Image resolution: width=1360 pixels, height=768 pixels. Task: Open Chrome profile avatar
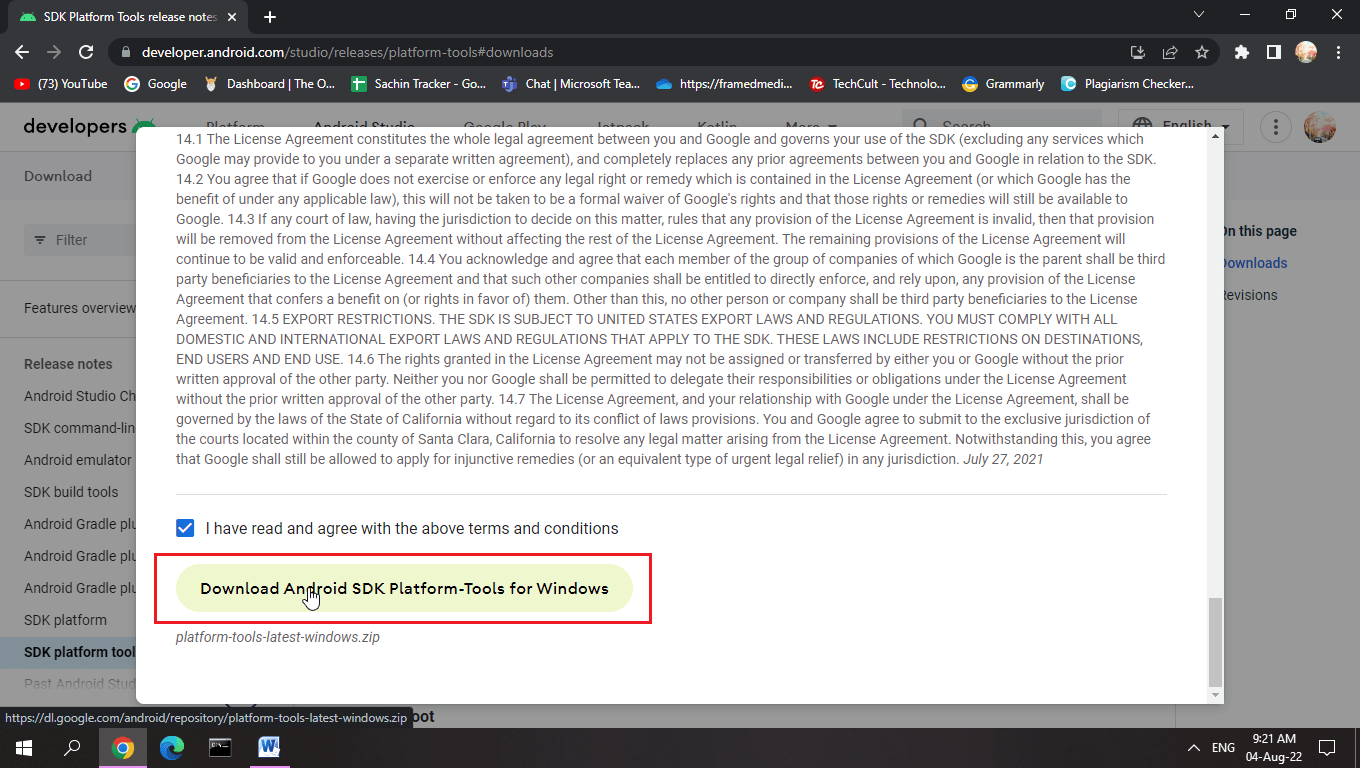pos(1306,52)
